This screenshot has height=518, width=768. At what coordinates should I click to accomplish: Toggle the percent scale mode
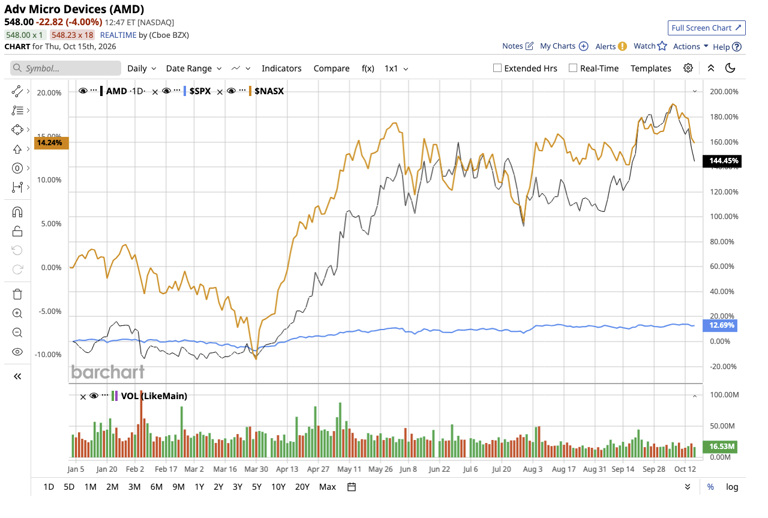click(x=710, y=487)
